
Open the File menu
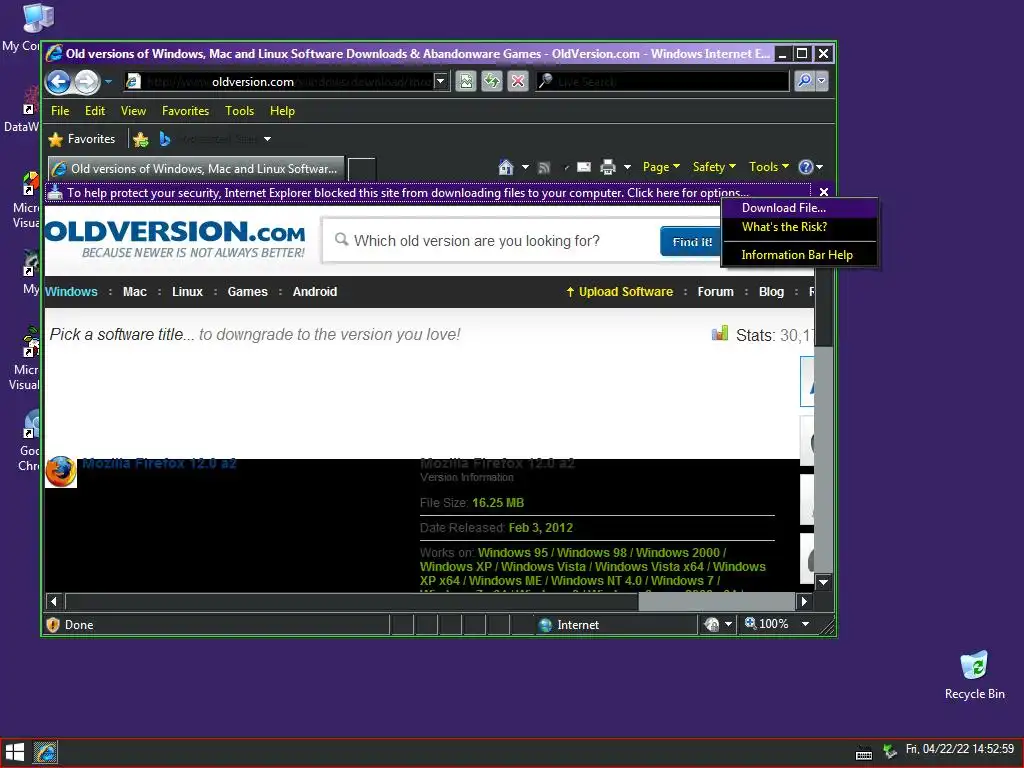point(60,111)
